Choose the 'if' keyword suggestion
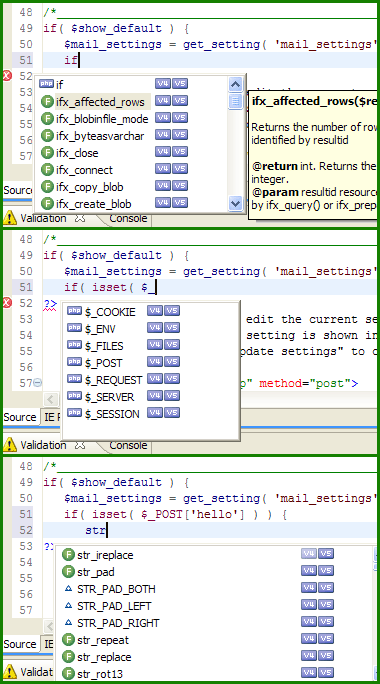Viewport: 380px width, 684px height. pos(59,85)
